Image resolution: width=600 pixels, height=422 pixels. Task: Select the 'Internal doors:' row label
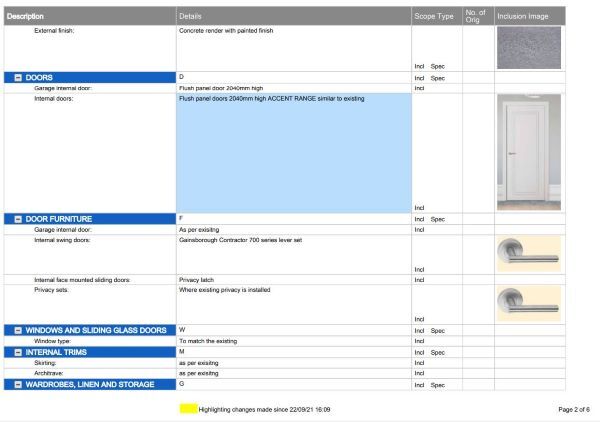[54, 98]
